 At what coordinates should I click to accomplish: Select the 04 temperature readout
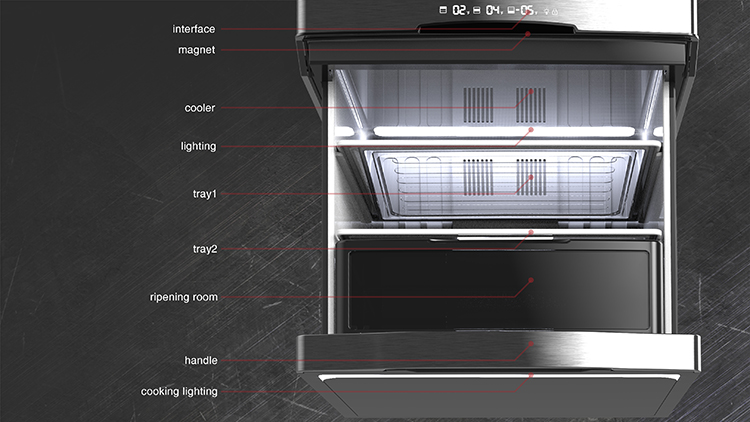[x=494, y=10]
